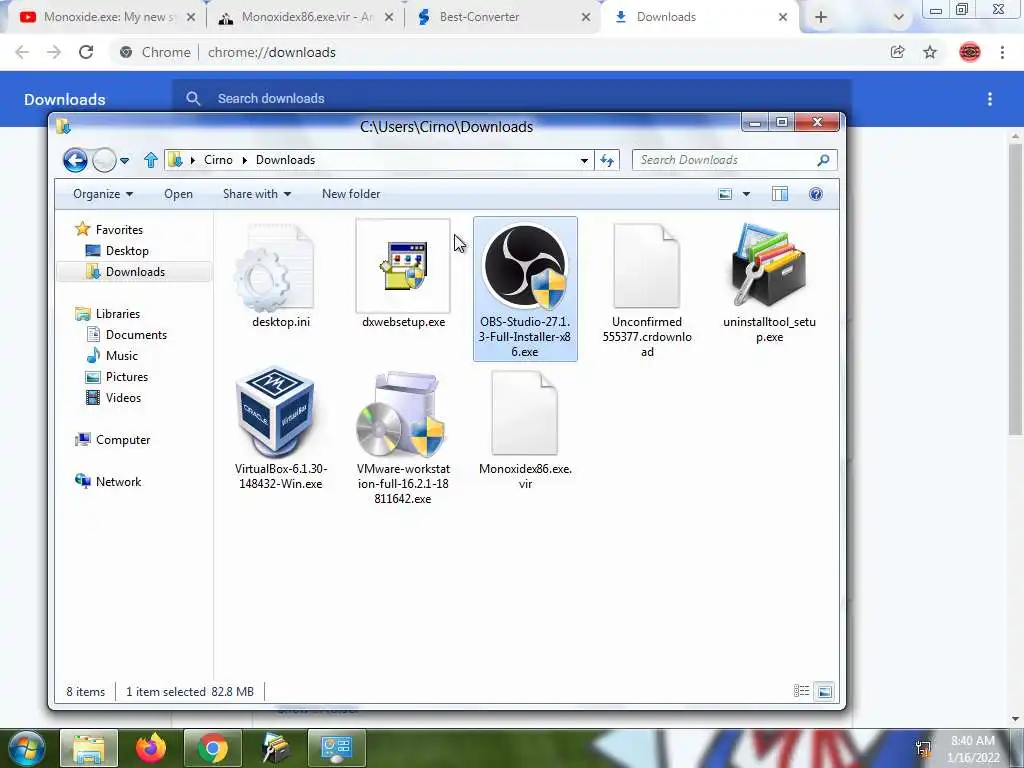Open the Libraries node
1024x768 pixels.
tap(118, 313)
